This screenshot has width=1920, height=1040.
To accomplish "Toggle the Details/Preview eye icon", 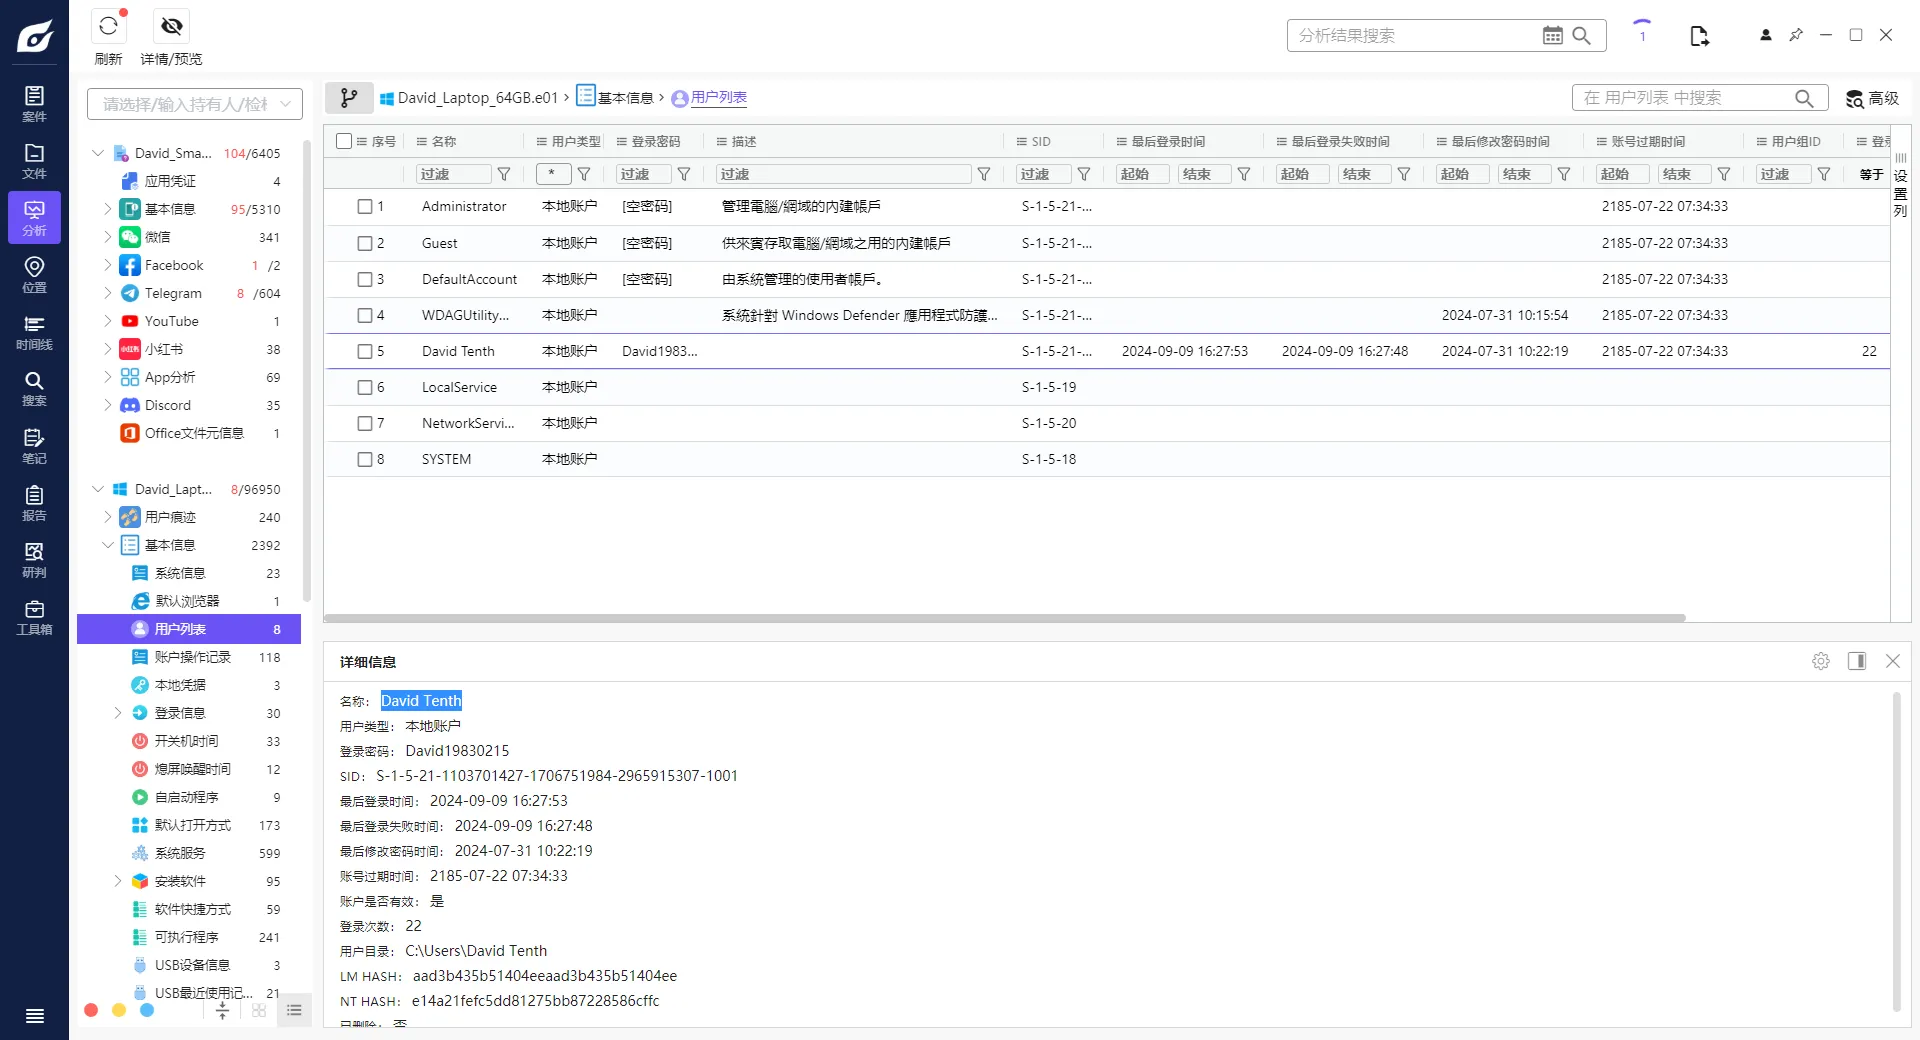I will point(172,27).
